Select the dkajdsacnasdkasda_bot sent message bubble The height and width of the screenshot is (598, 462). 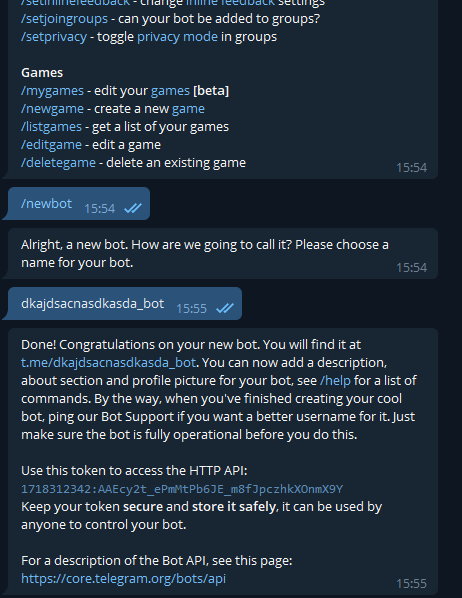click(x=125, y=304)
